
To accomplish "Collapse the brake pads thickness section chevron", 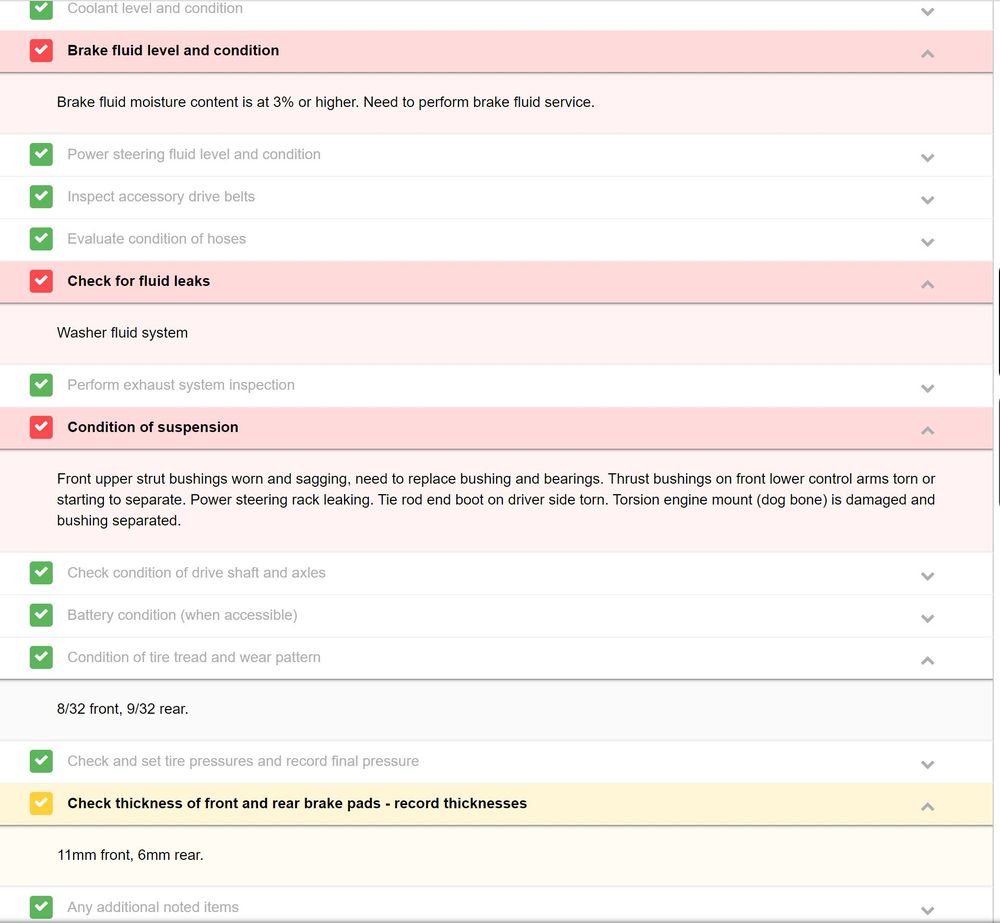I will point(927,806).
